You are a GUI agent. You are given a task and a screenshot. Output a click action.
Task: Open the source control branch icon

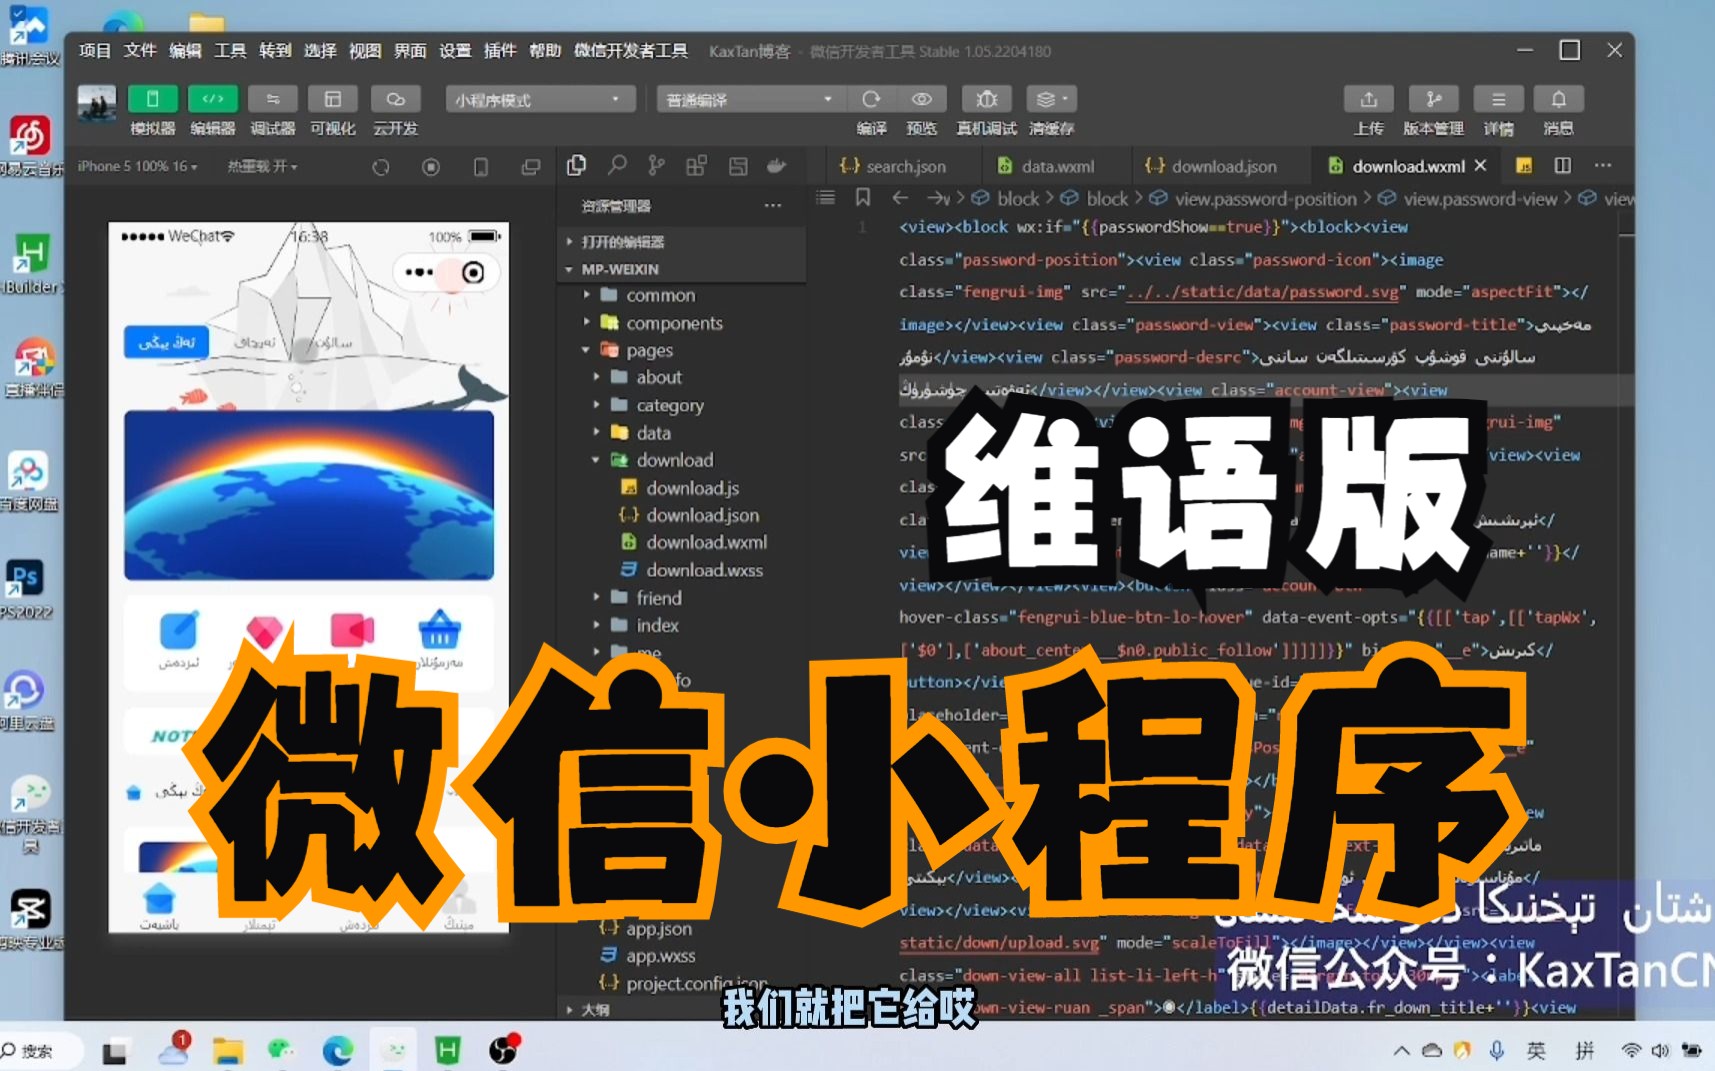coord(656,166)
